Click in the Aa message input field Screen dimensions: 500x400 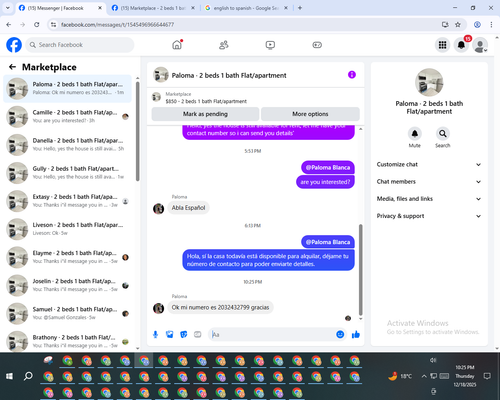pyautogui.click(x=273, y=334)
